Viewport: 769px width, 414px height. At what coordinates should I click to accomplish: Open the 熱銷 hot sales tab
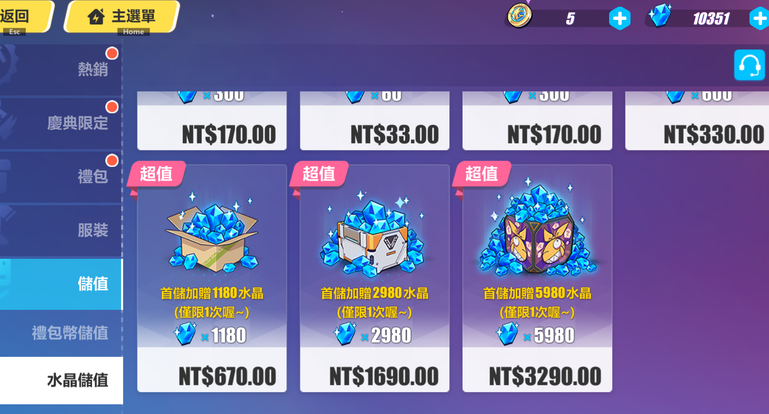[x=61, y=70]
